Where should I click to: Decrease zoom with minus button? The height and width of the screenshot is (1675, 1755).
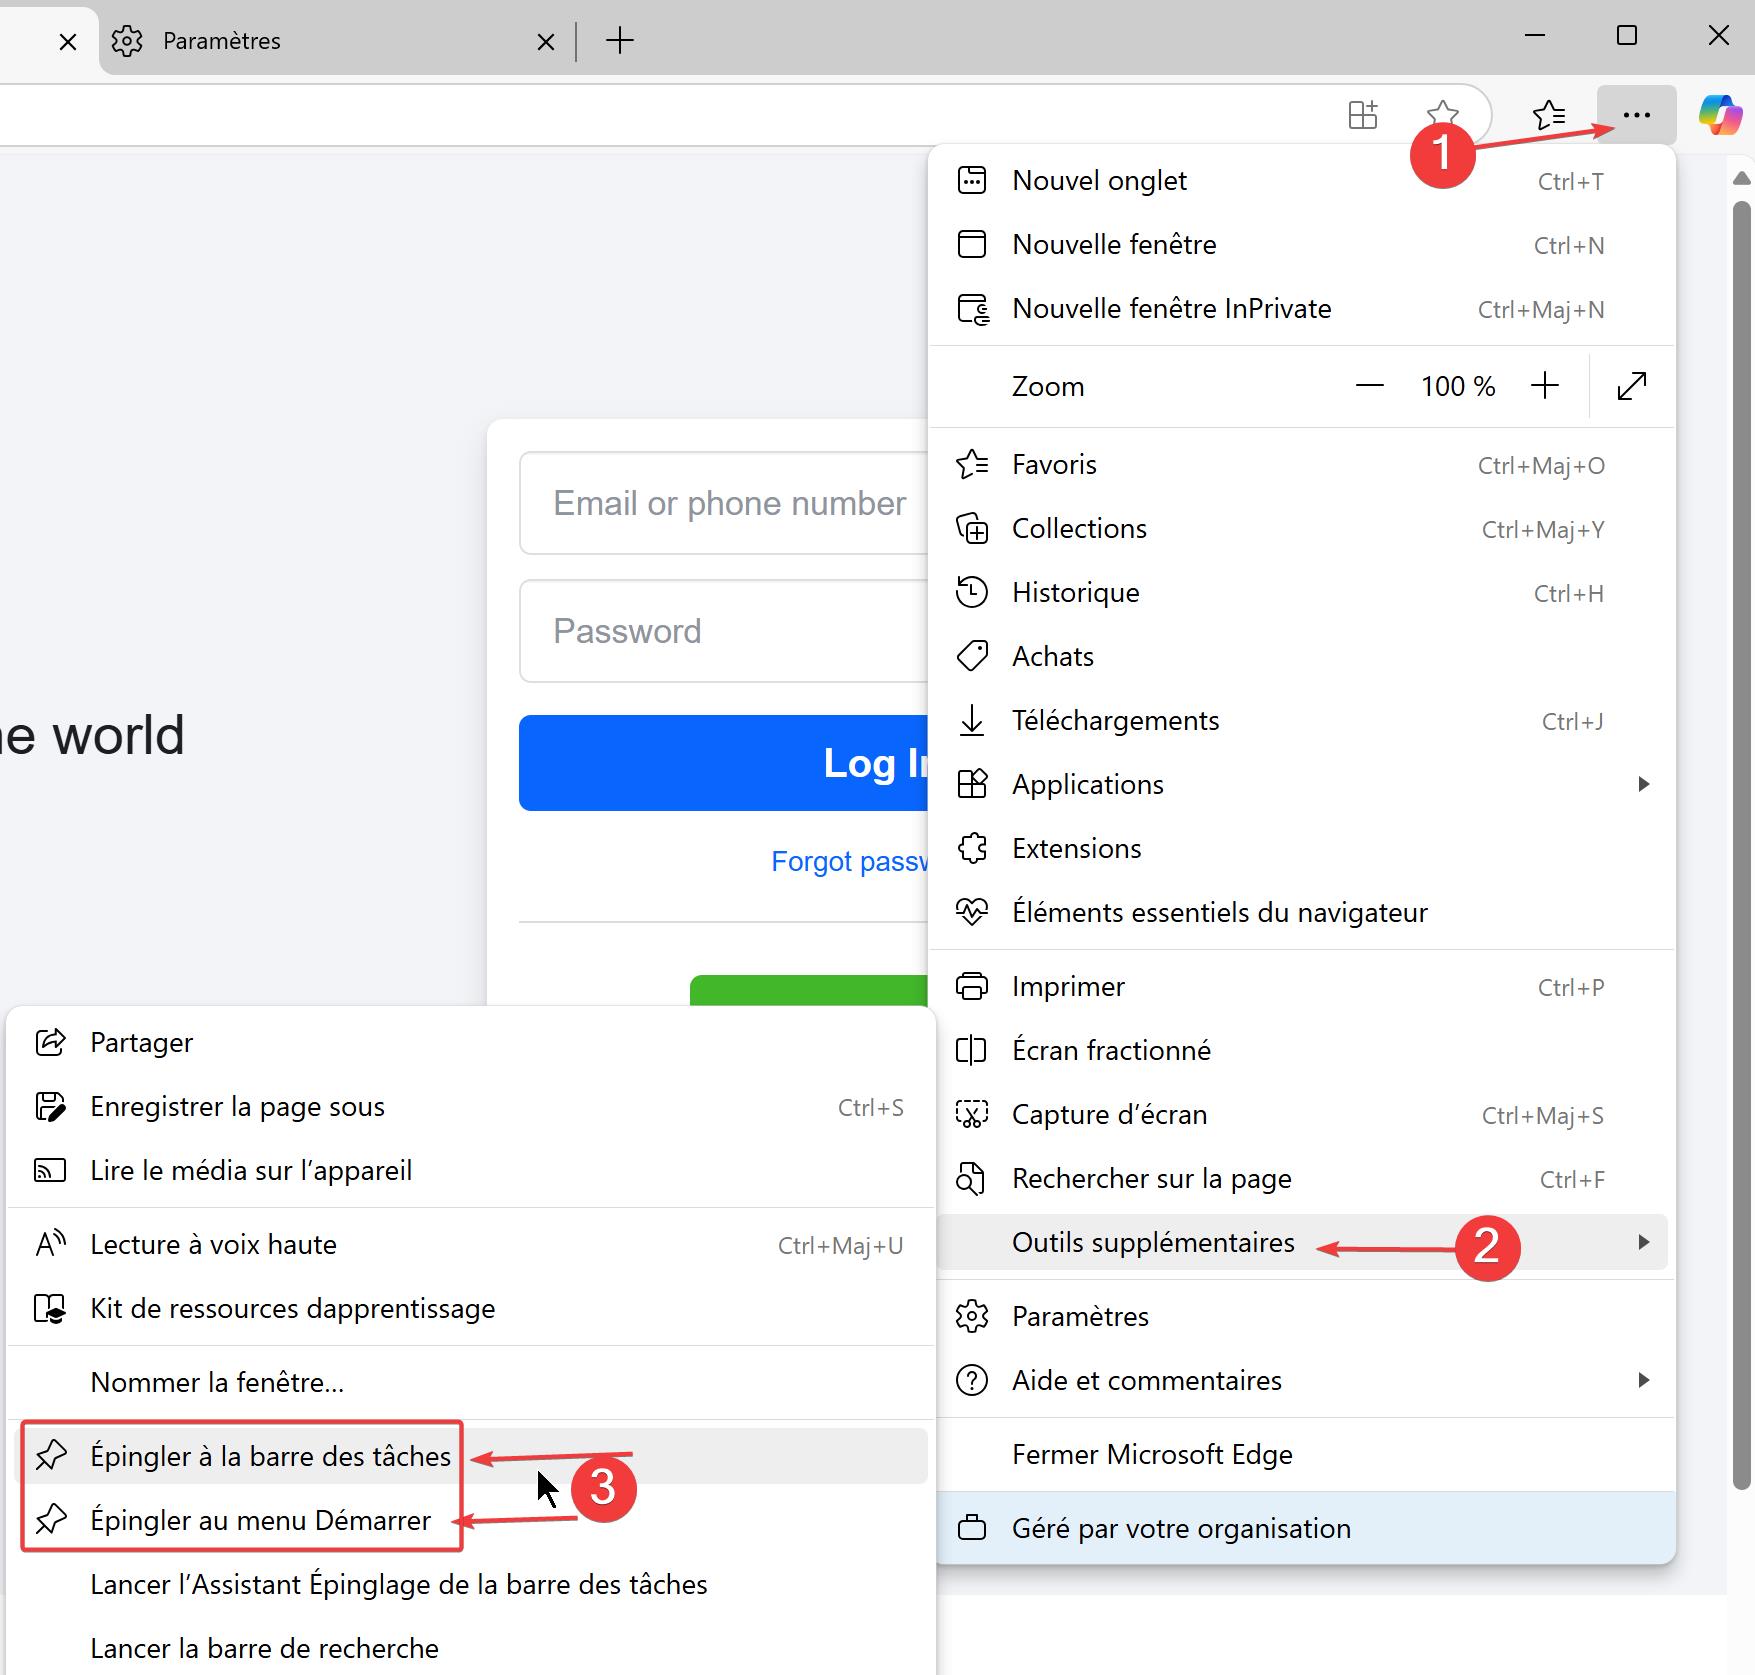[1369, 386]
